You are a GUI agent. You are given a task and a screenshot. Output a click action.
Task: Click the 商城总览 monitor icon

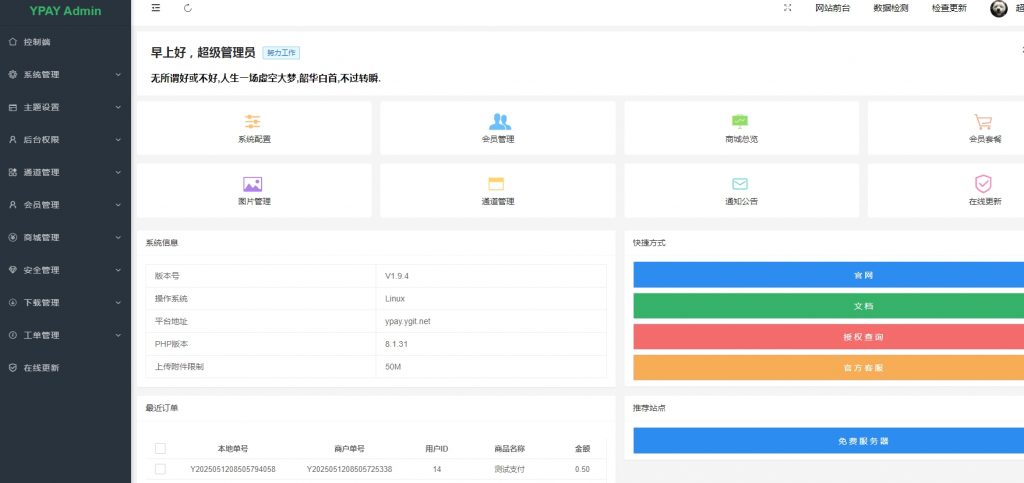point(740,121)
